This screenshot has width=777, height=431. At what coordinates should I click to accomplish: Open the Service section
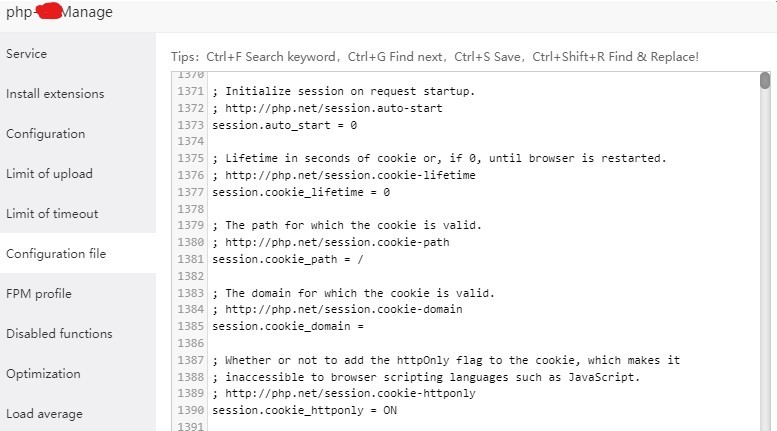click(27, 54)
